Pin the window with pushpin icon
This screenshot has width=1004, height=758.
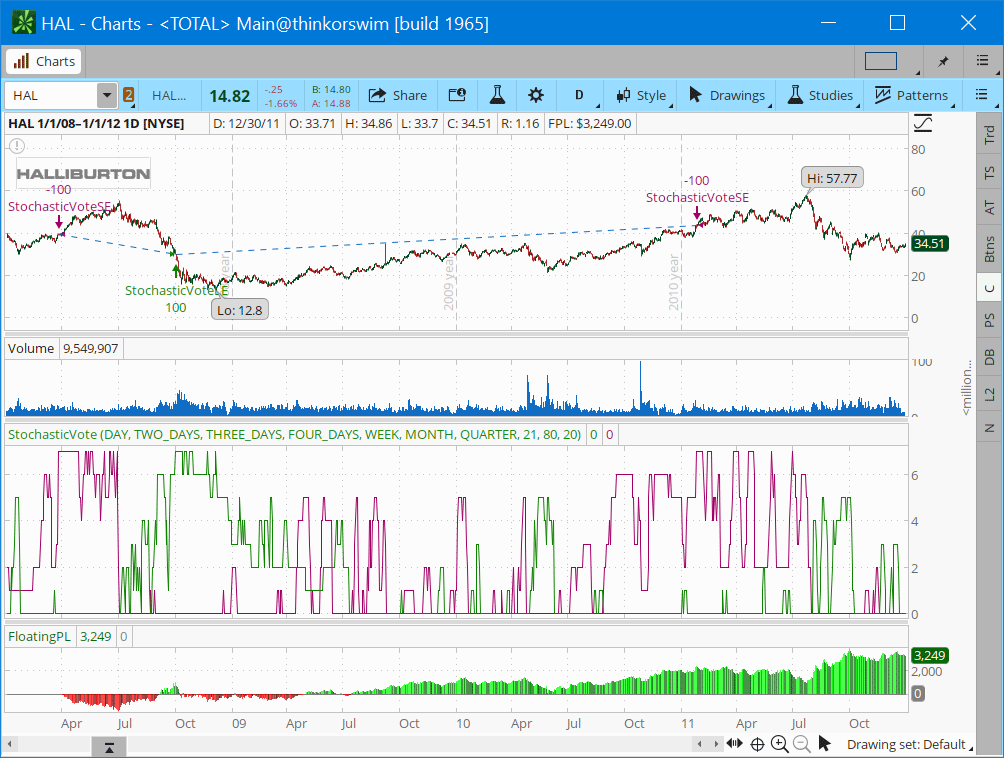[x=943, y=61]
